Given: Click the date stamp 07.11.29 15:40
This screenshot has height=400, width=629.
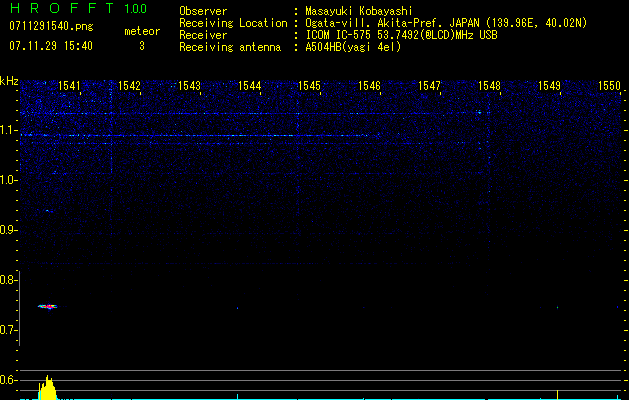Looking at the screenshot, I should click(51, 46).
